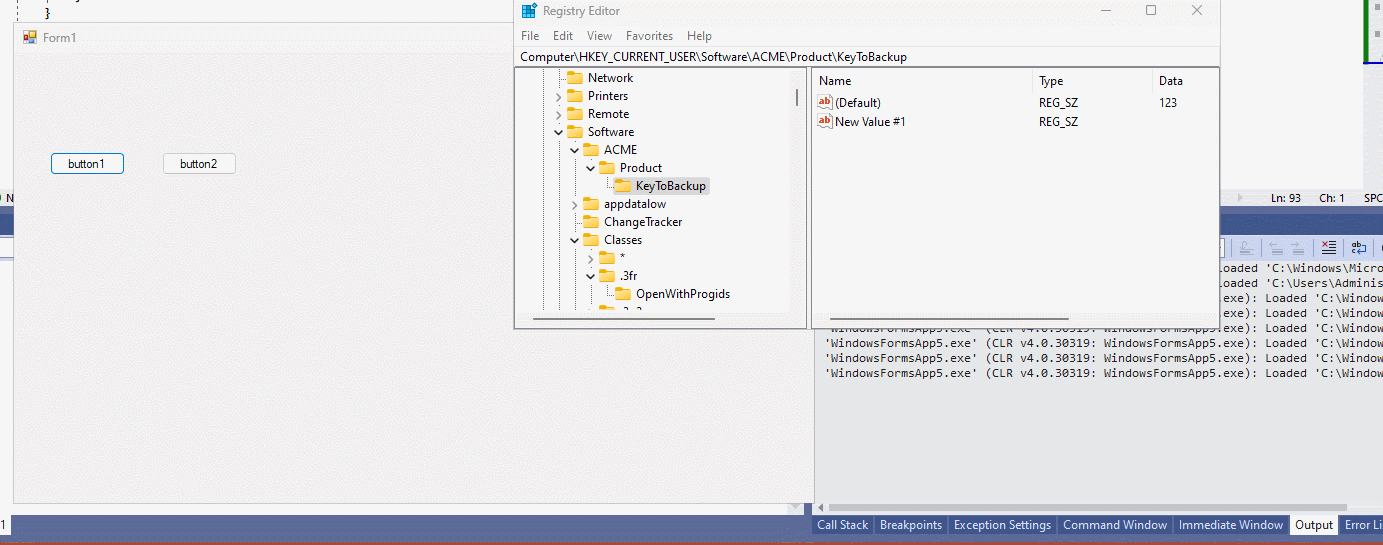Select the ChangeTracker tree item label
Image resolution: width=1383 pixels, height=545 pixels.
pos(643,222)
